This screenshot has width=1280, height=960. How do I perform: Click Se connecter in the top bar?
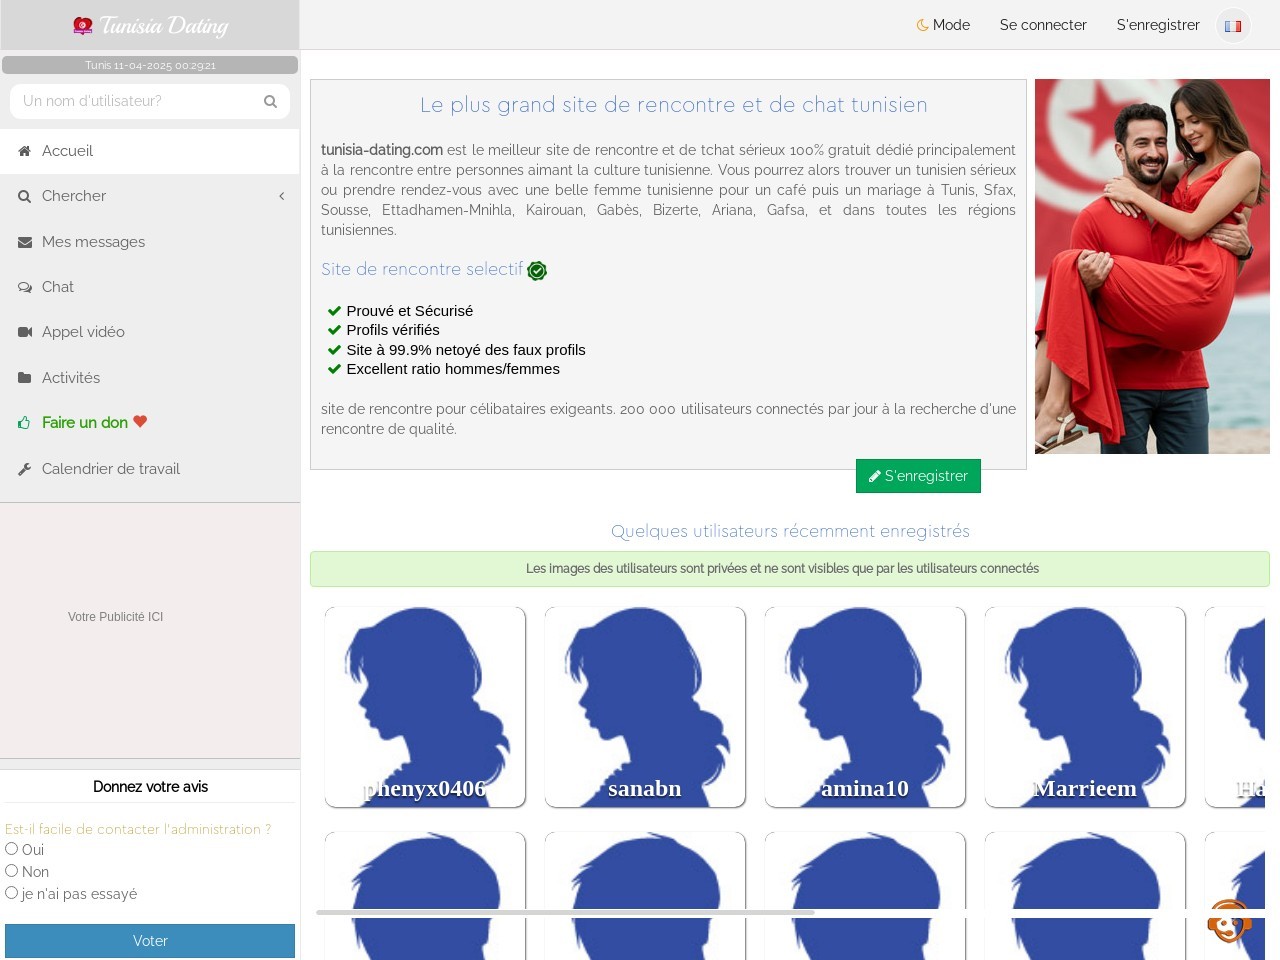1043,25
